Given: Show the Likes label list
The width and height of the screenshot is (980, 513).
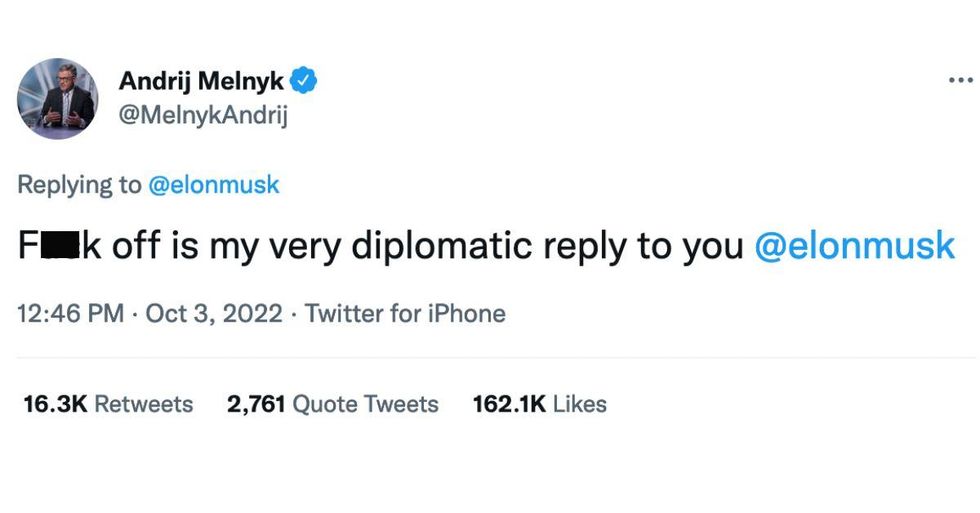Looking at the screenshot, I should coord(580,404).
